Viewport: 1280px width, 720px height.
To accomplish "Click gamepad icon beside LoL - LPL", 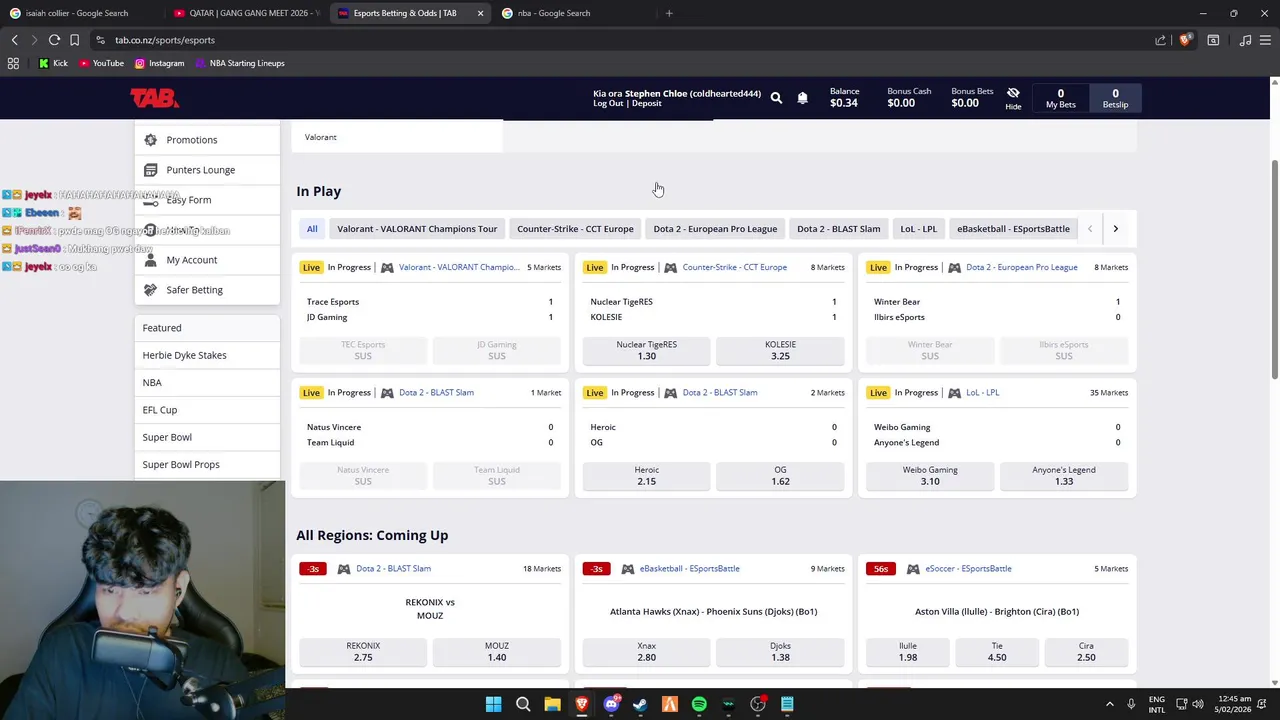I will point(954,392).
